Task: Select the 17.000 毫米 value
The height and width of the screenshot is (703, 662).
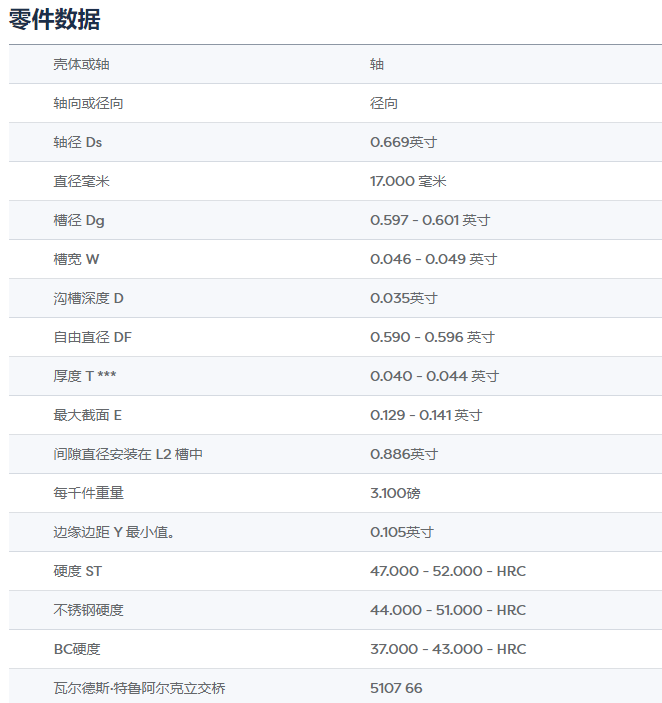Action: (408, 182)
